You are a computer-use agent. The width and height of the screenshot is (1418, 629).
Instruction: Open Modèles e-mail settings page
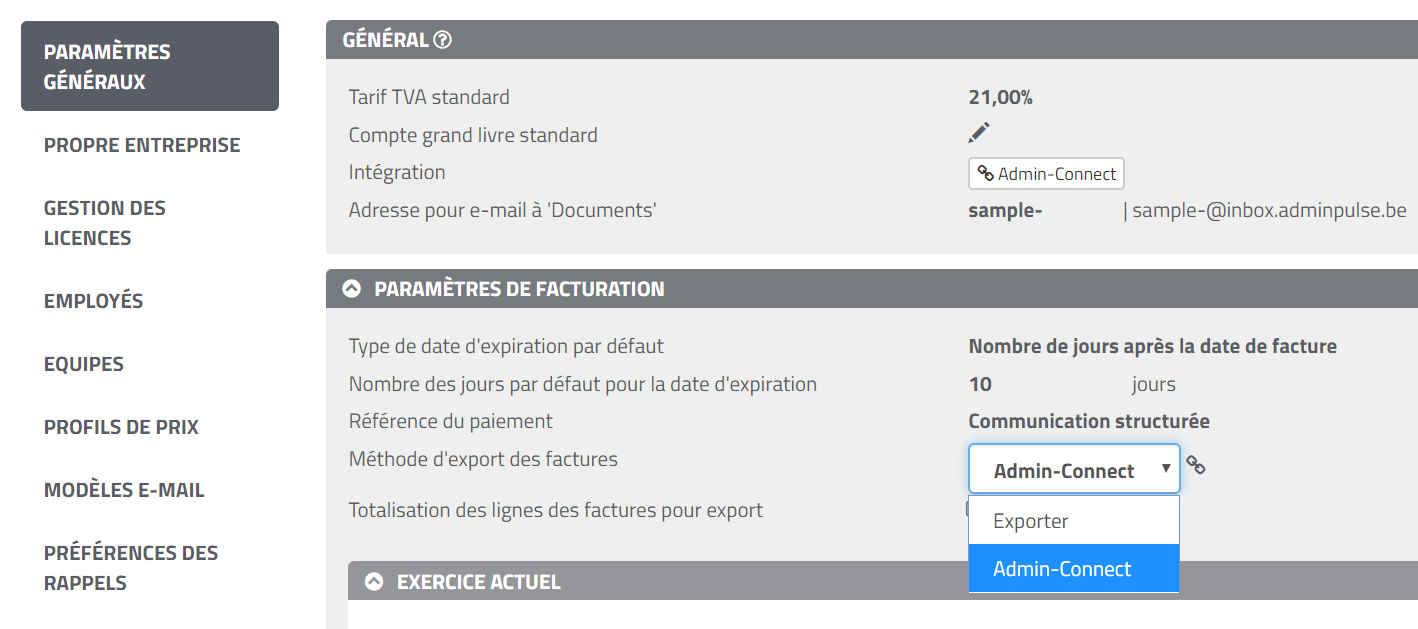[x=124, y=490]
